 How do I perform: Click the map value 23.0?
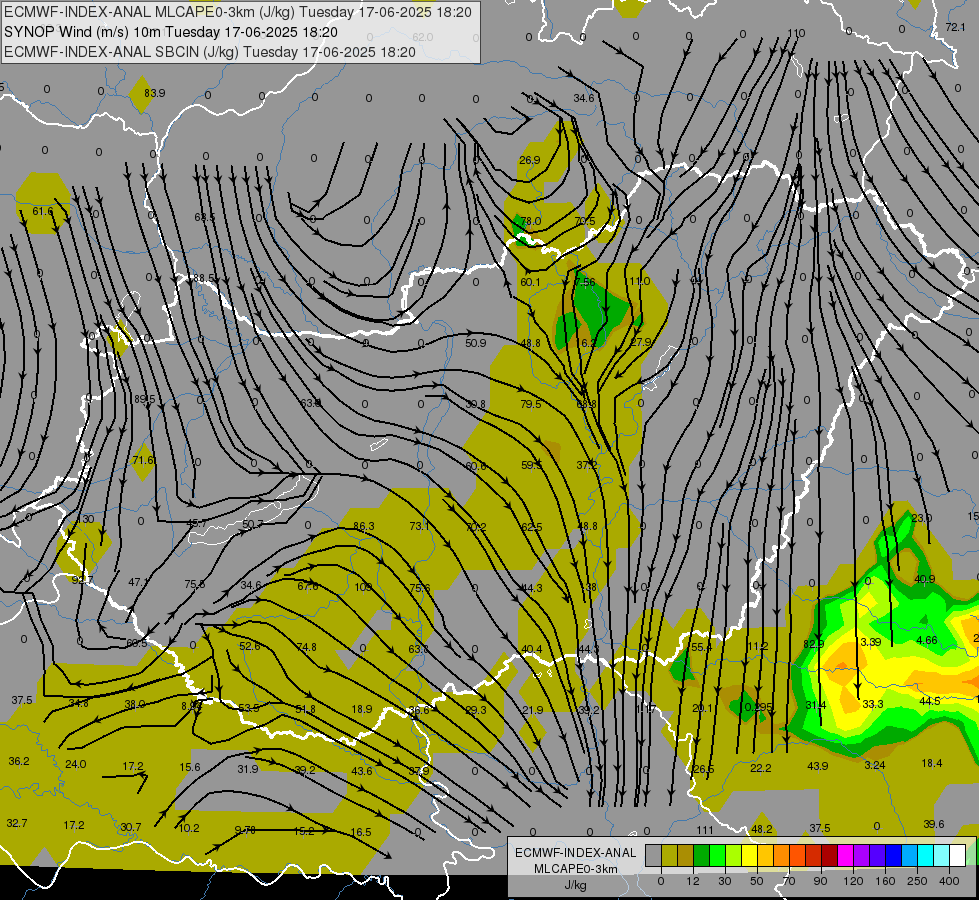(x=922, y=518)
